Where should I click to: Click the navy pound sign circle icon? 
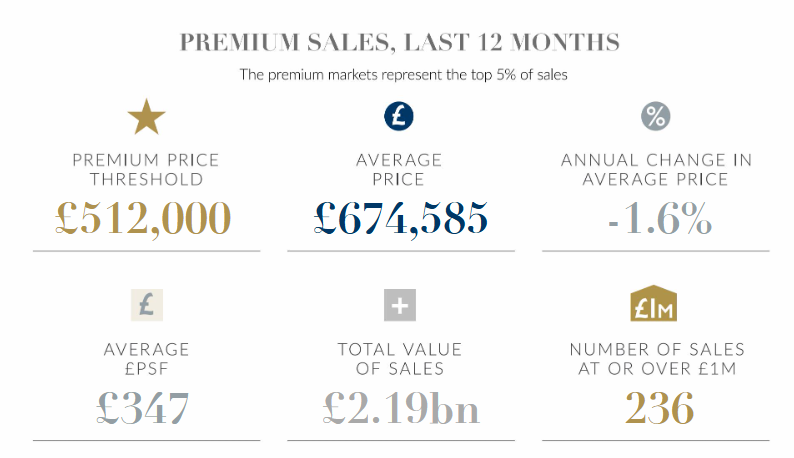[399, 116]
